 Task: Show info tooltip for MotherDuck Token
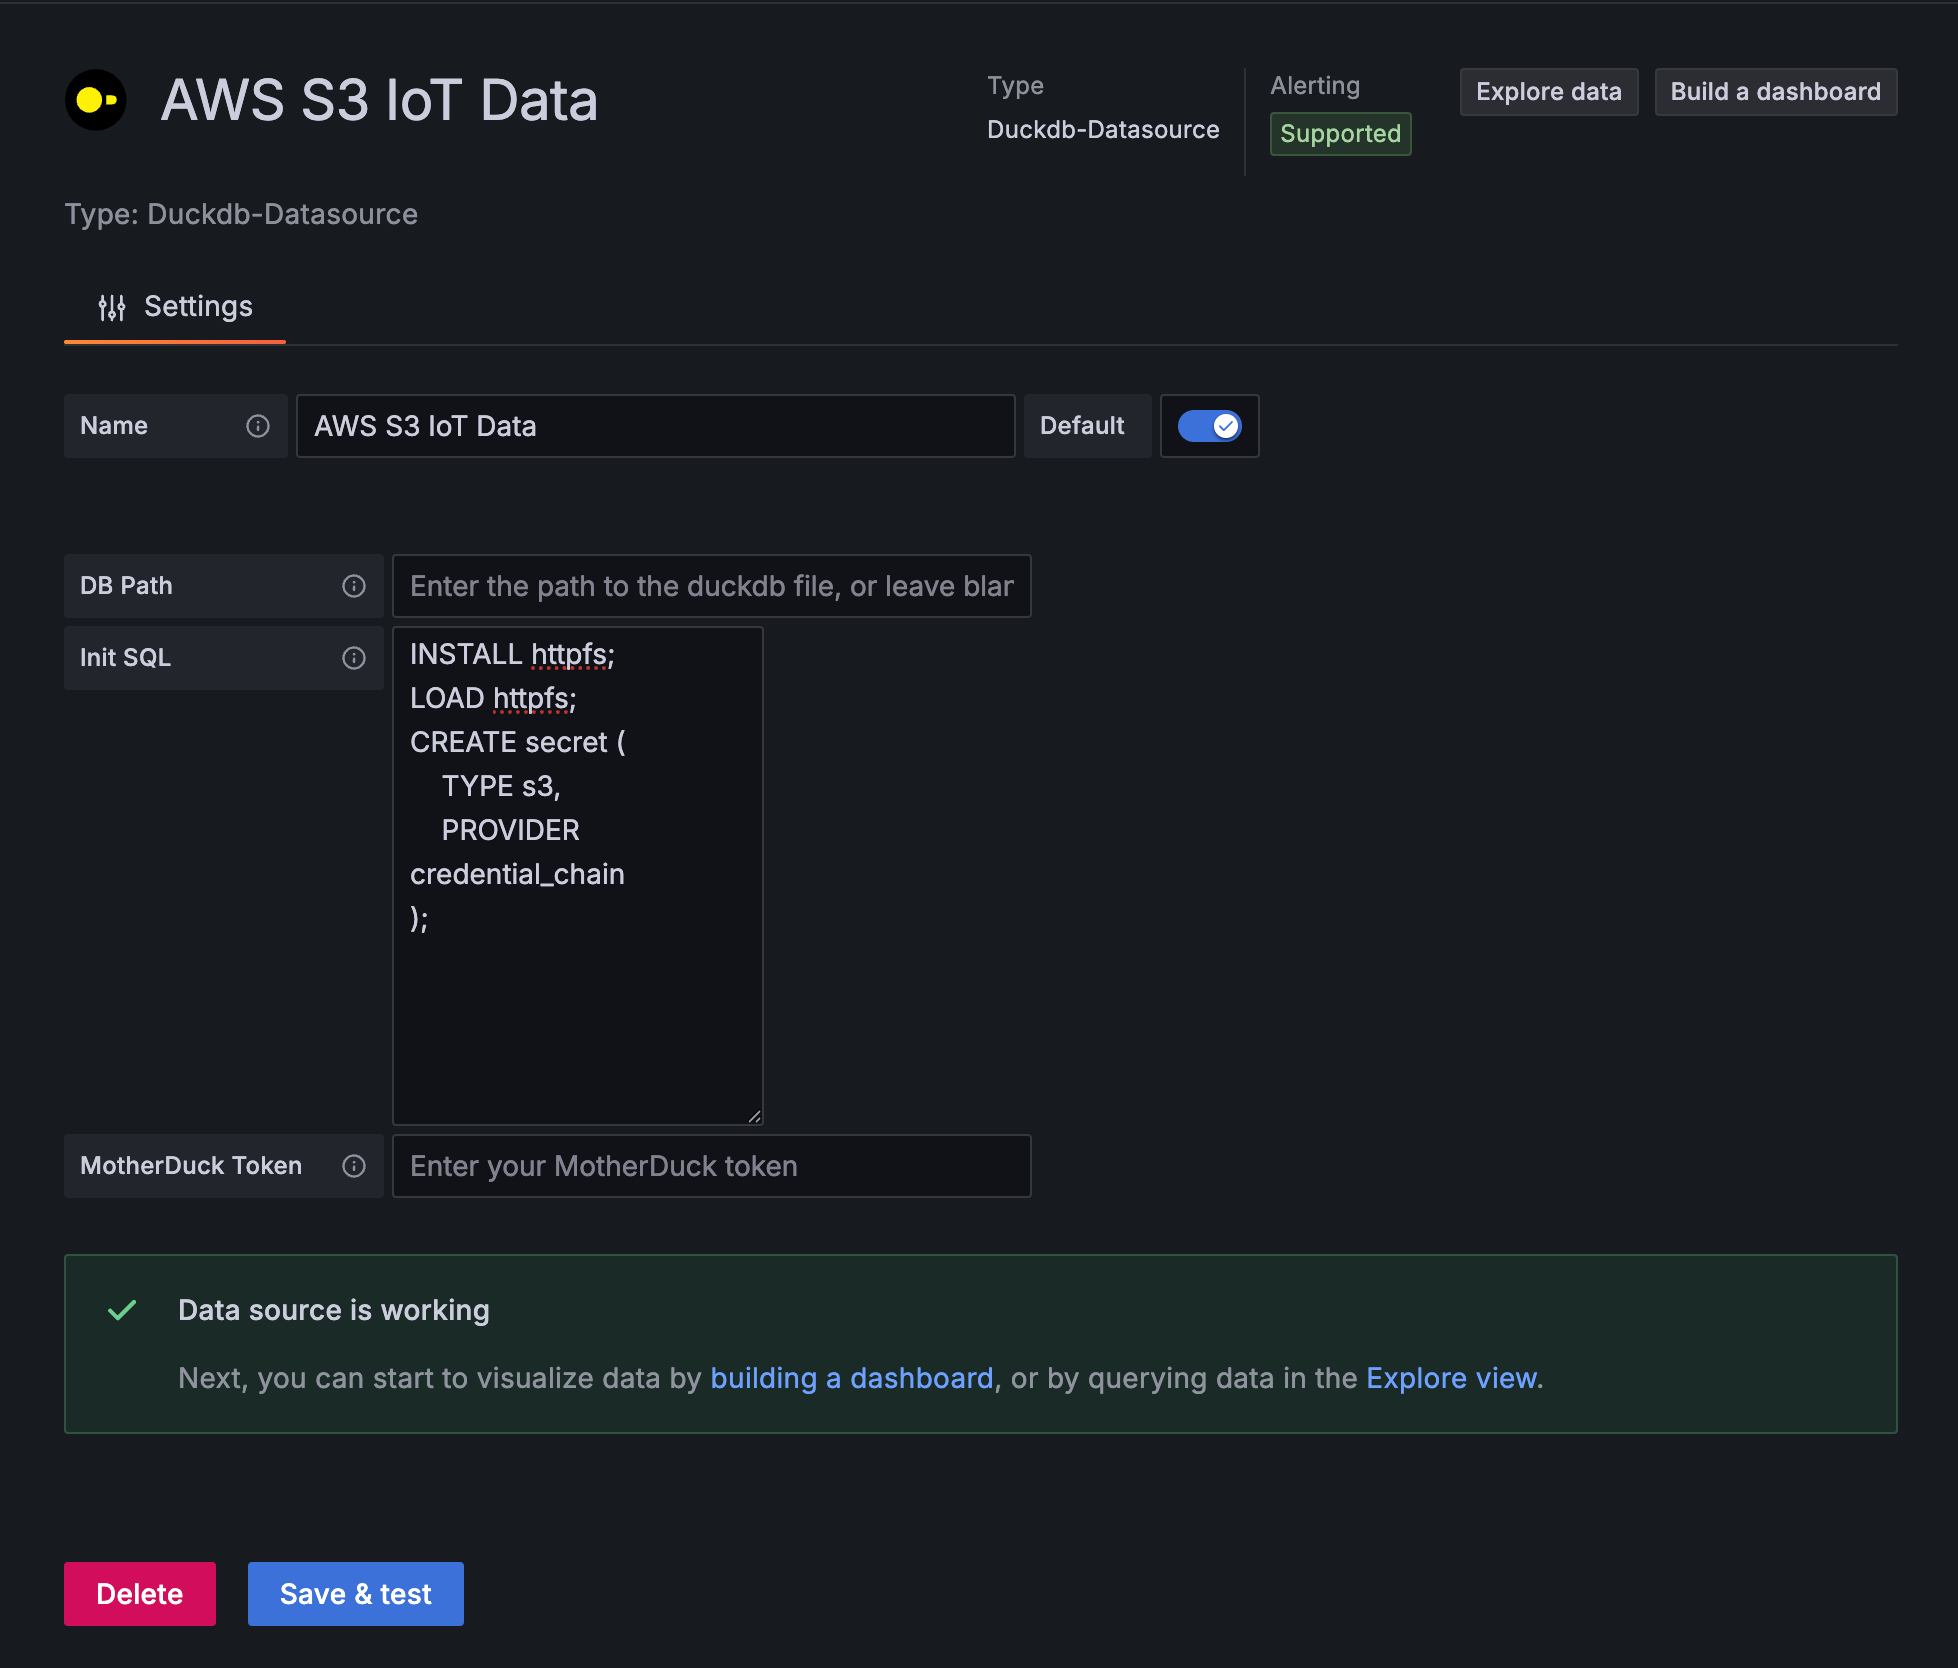[354, 1166]
